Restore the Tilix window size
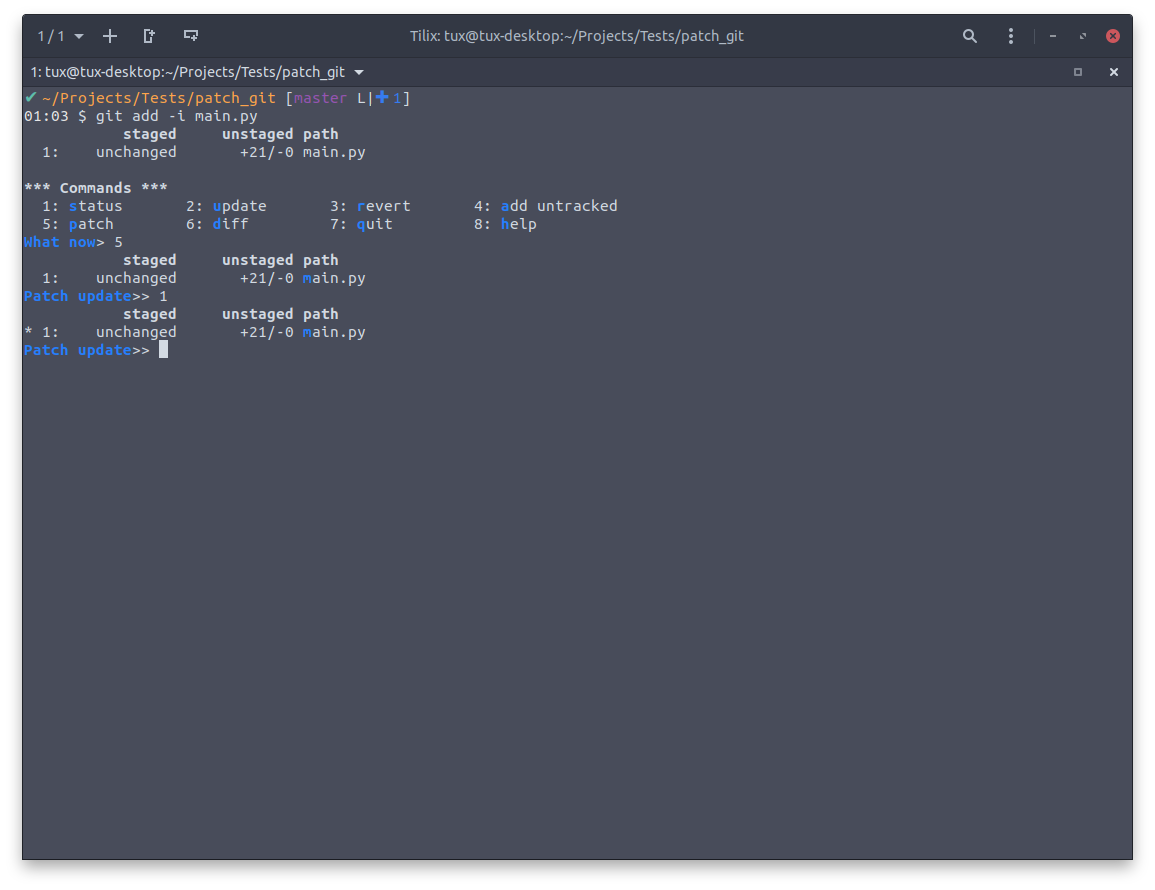The height and width of the screenshot is (890, 1155). (x=1082, y=36)
